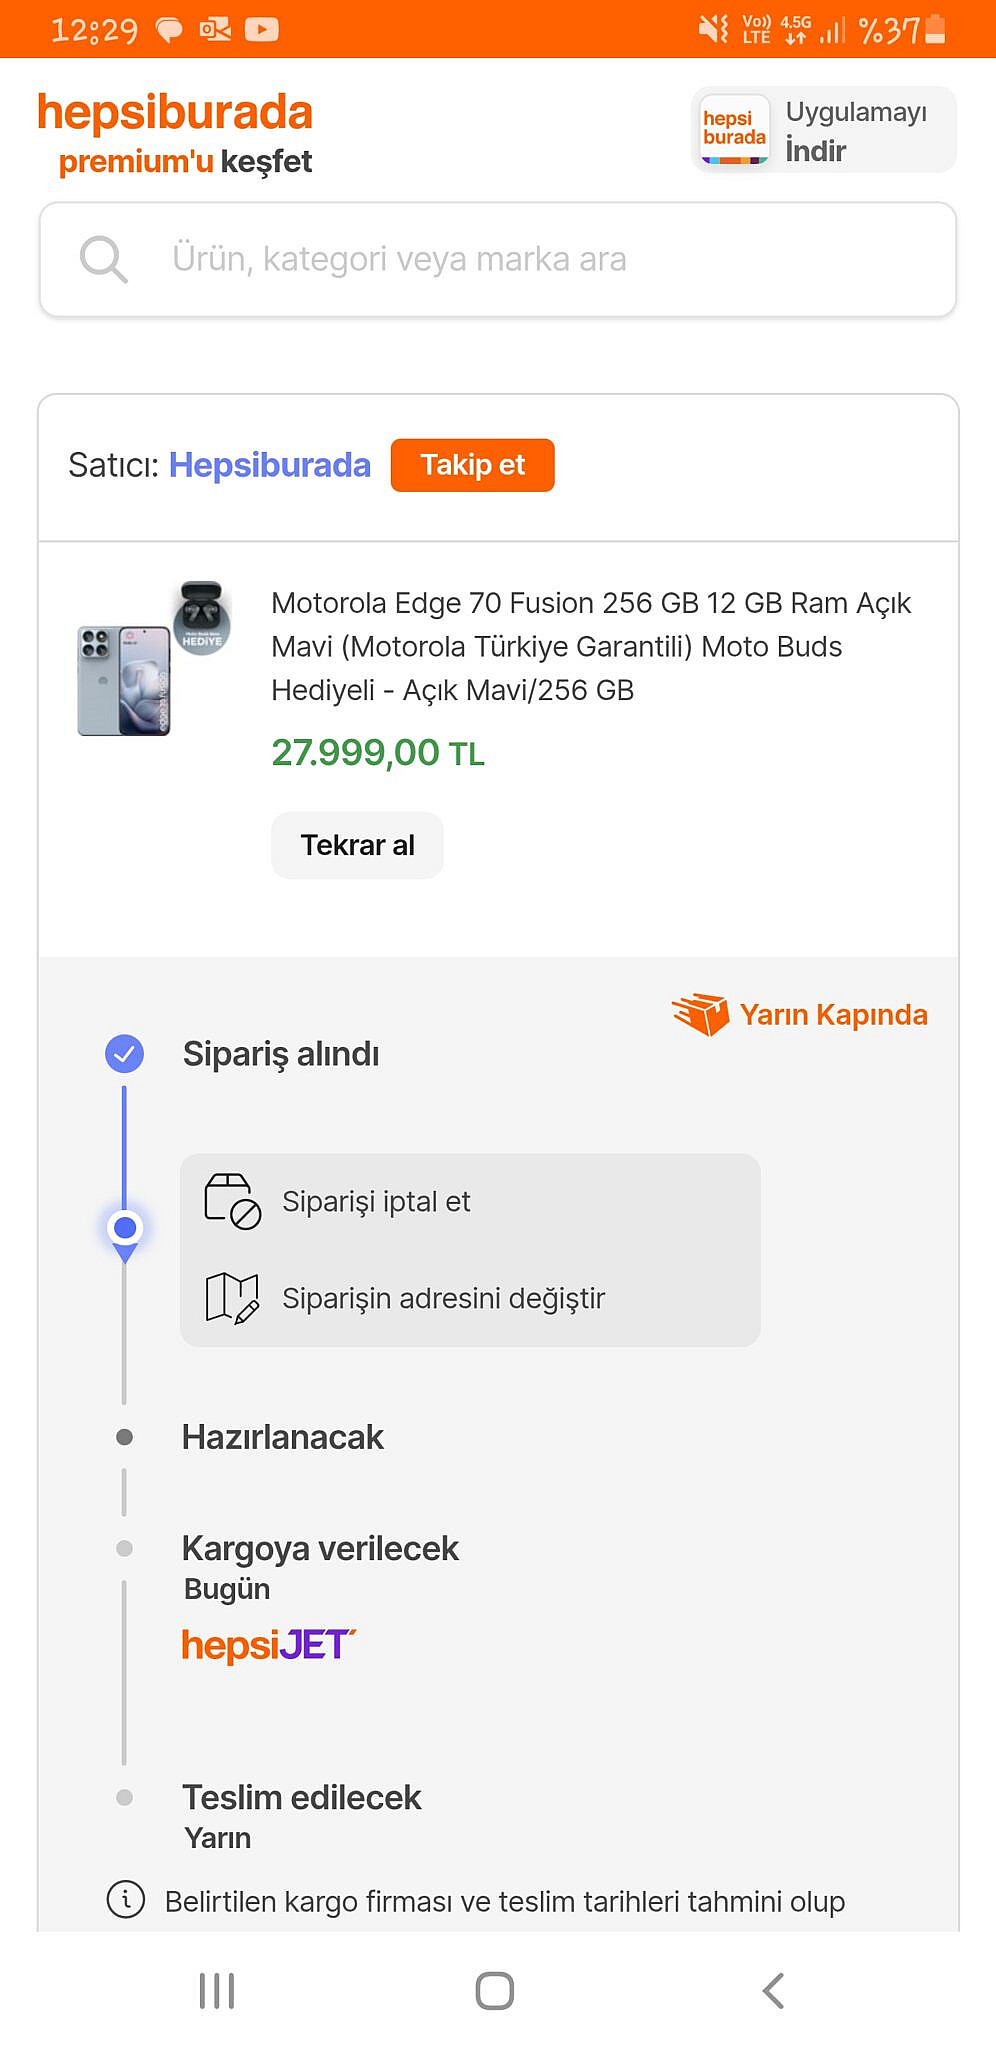Tap the Android home button
The image size is (996, 2048).
tap(495, 1990)
